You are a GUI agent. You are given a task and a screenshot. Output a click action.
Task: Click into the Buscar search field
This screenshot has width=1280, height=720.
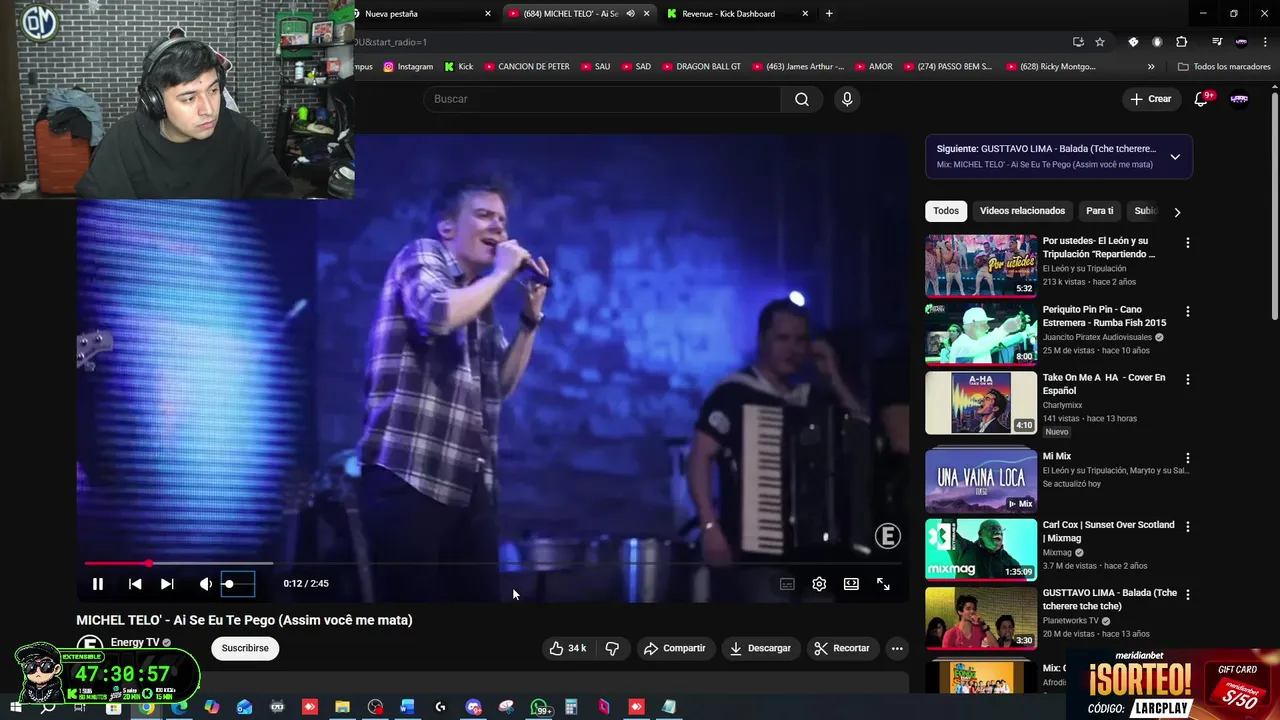602,99
